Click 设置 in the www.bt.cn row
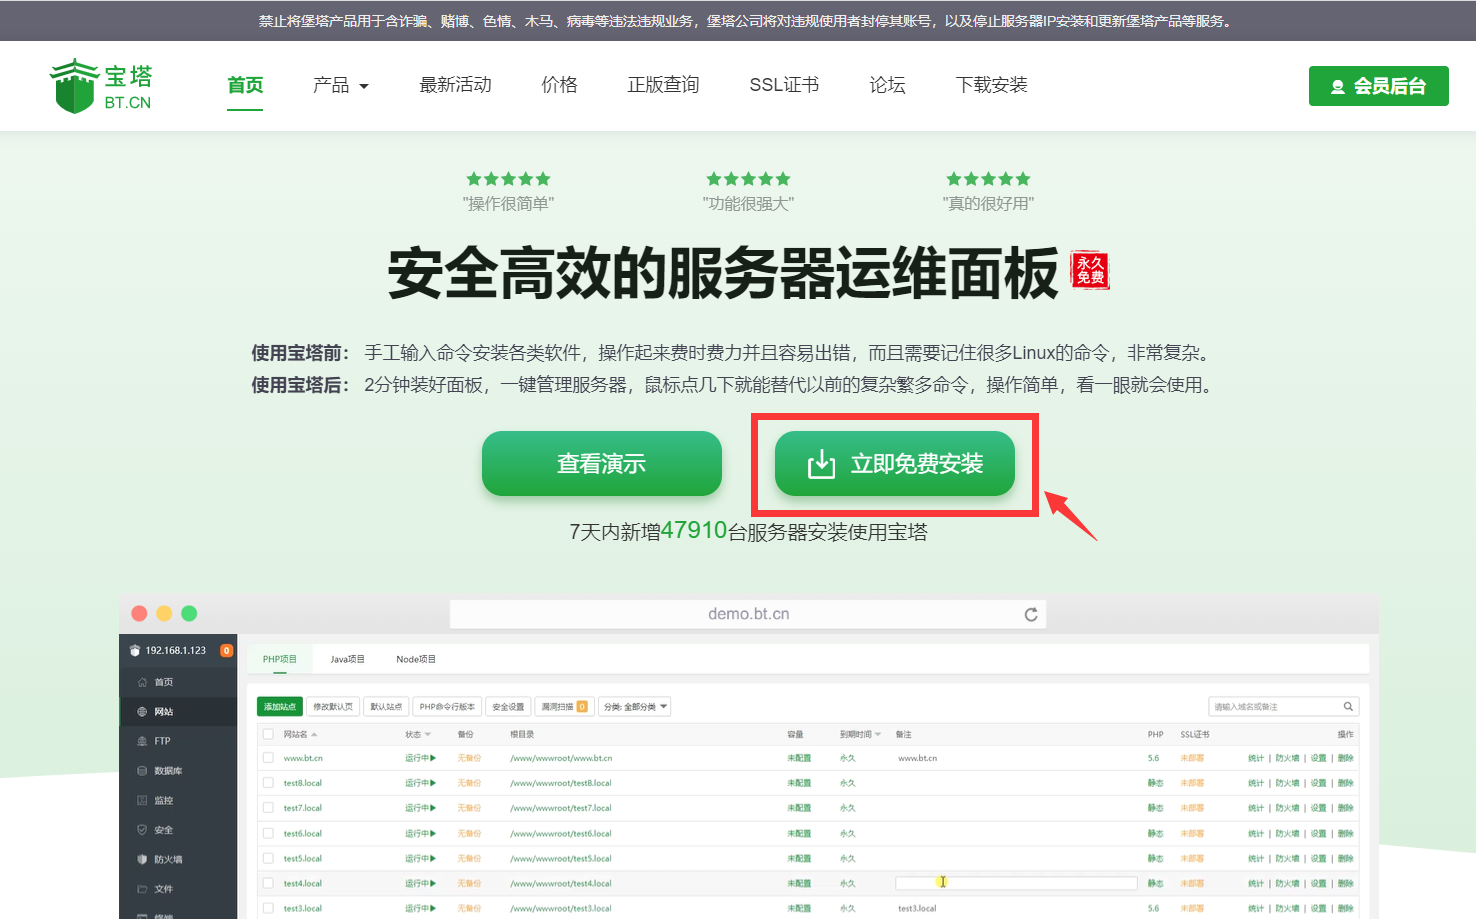Screen dimensions: 1476x919 click(1319, 758)
